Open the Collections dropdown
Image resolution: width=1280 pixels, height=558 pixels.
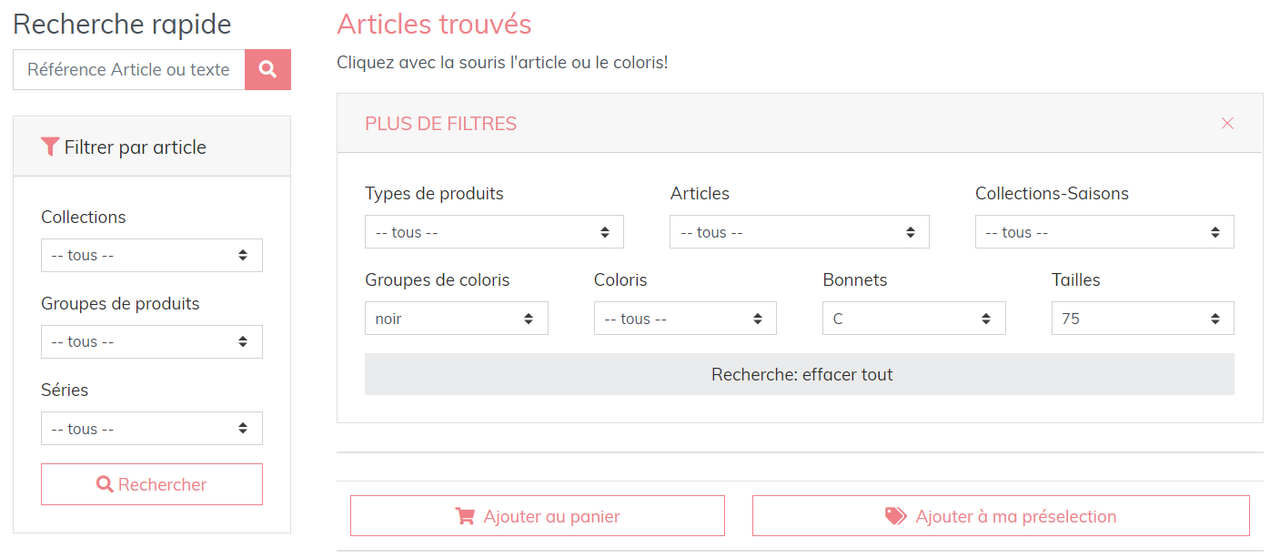pos(152,255)
